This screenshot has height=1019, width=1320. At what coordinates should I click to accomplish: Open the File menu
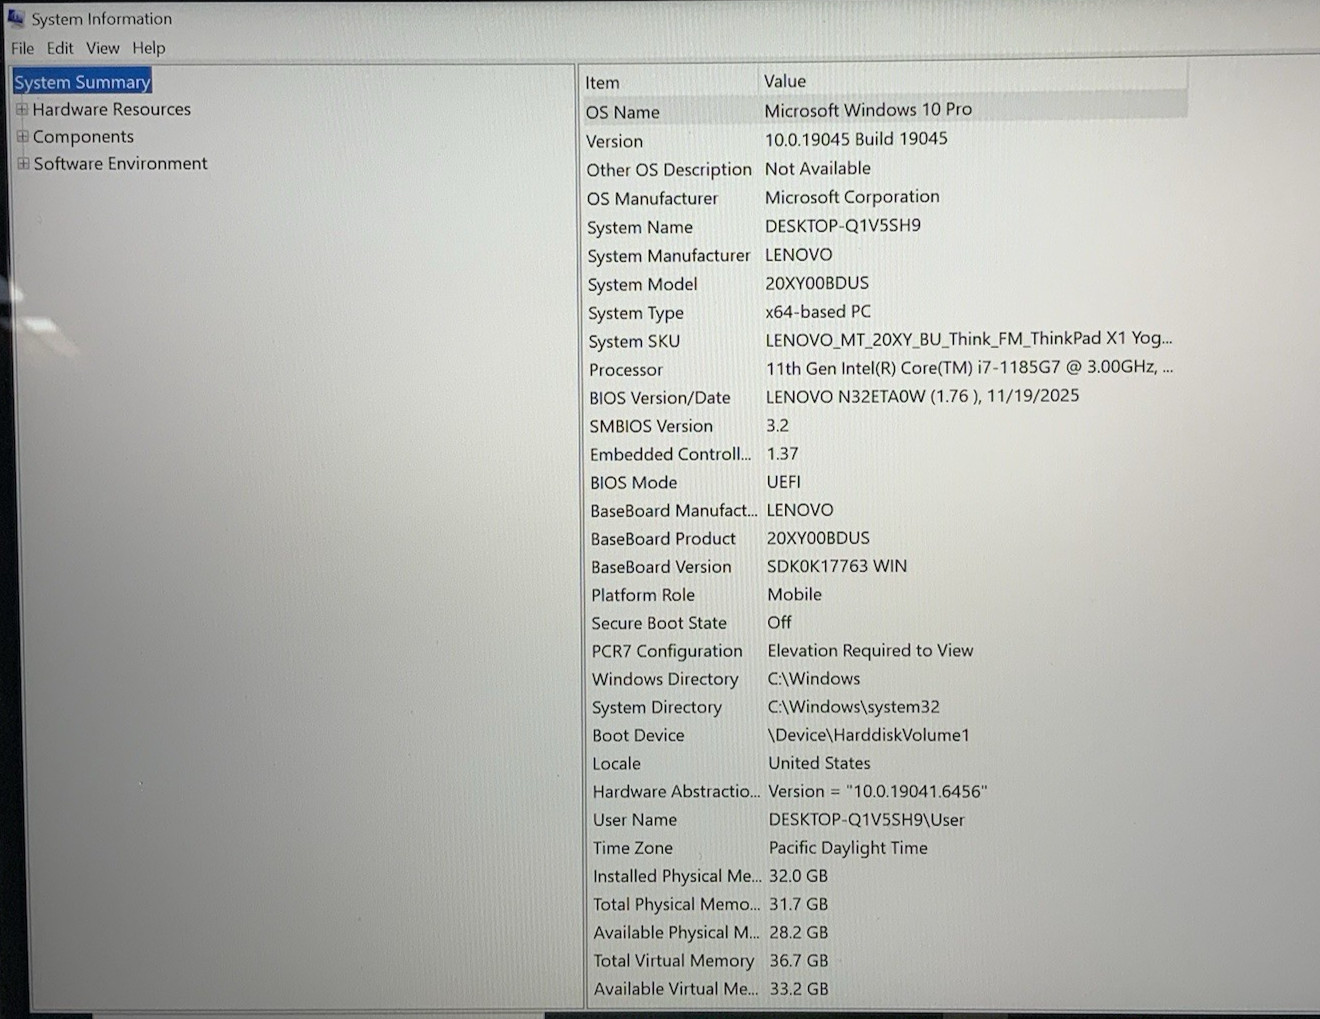(x=22, y=48)
